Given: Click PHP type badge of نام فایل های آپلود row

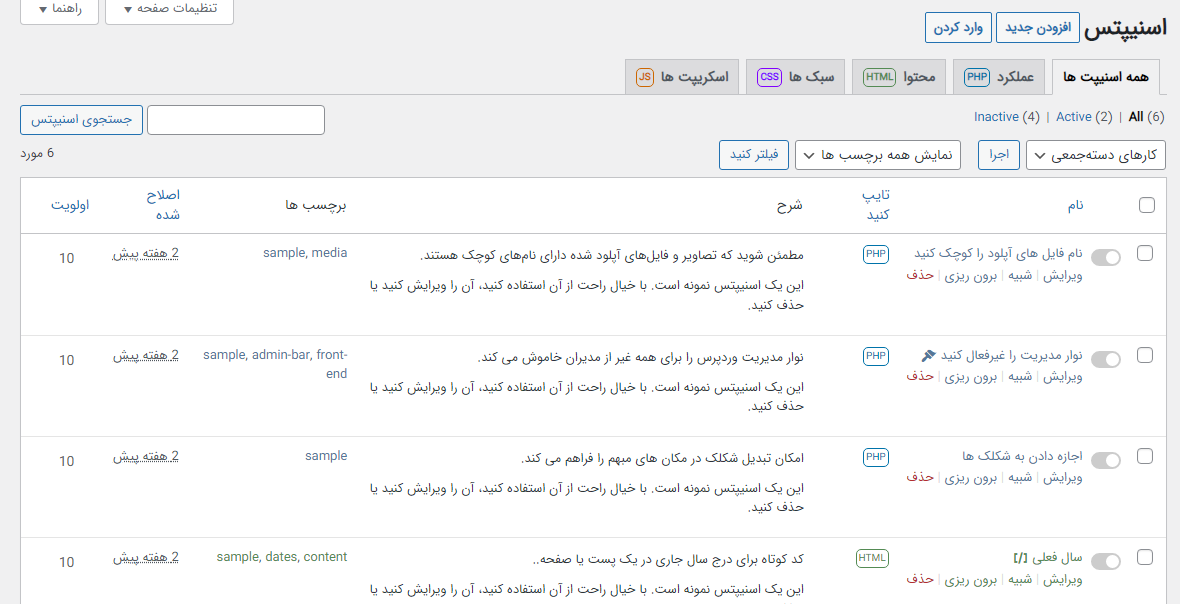Looking at the screenshot, I should click(876, 254).
